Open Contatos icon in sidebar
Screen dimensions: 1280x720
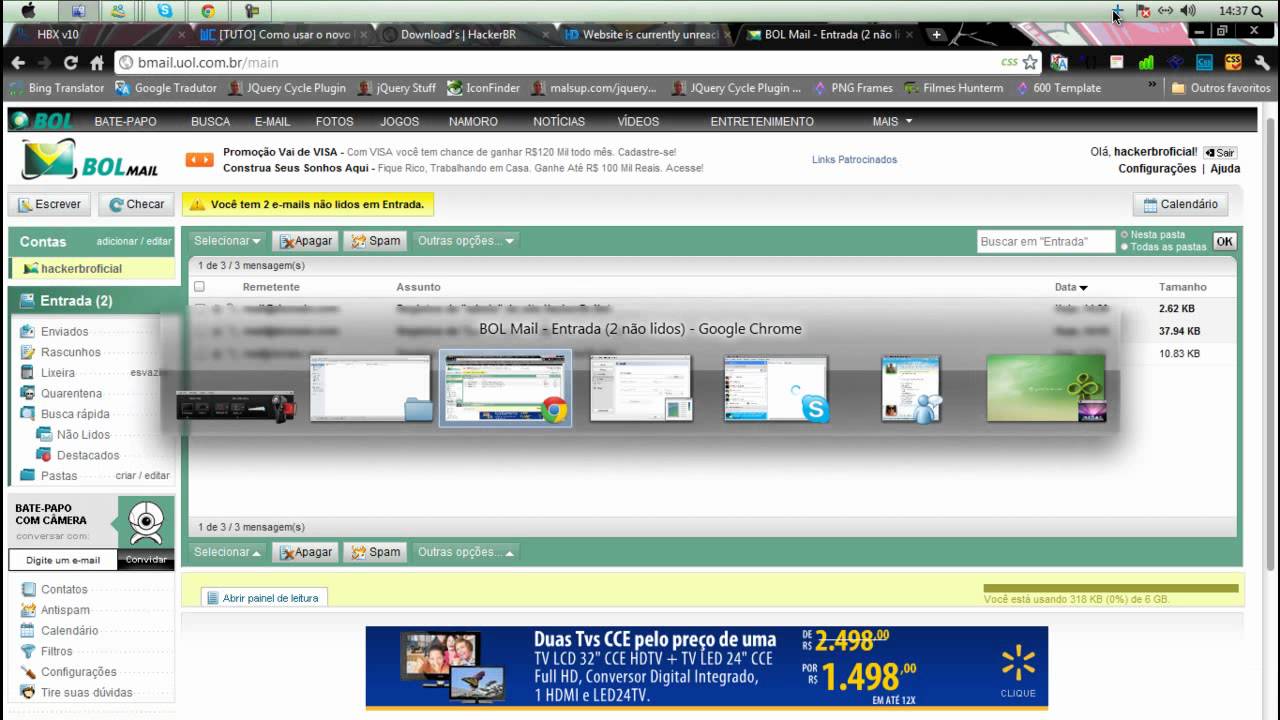click(x=27, y=589)
